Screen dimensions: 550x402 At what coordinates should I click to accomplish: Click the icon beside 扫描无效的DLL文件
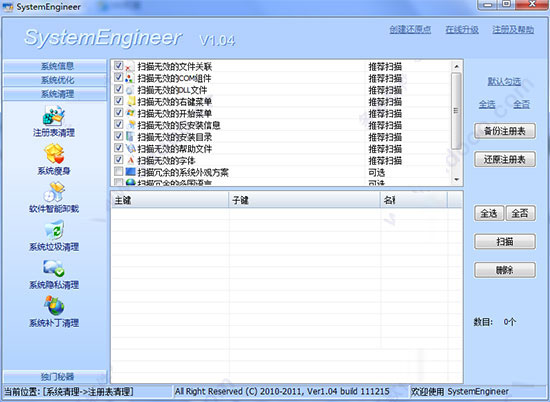coord(130,90)
